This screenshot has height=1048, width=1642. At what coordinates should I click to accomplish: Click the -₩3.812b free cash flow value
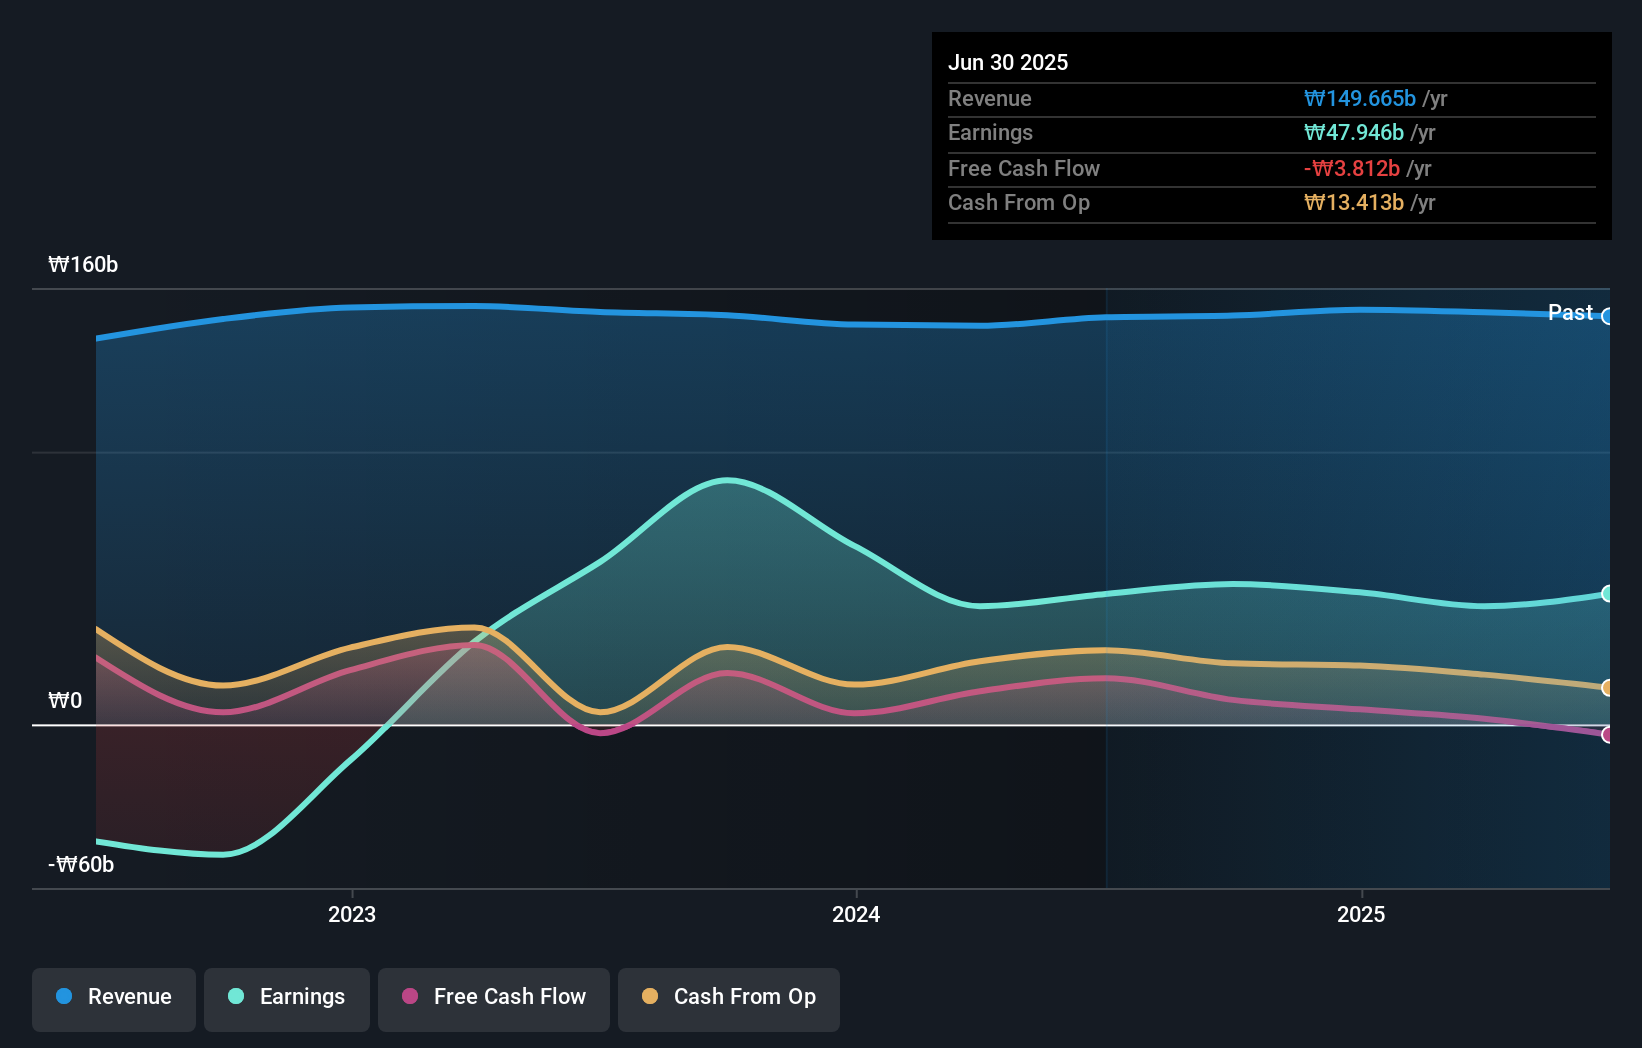coord(1352,168)
